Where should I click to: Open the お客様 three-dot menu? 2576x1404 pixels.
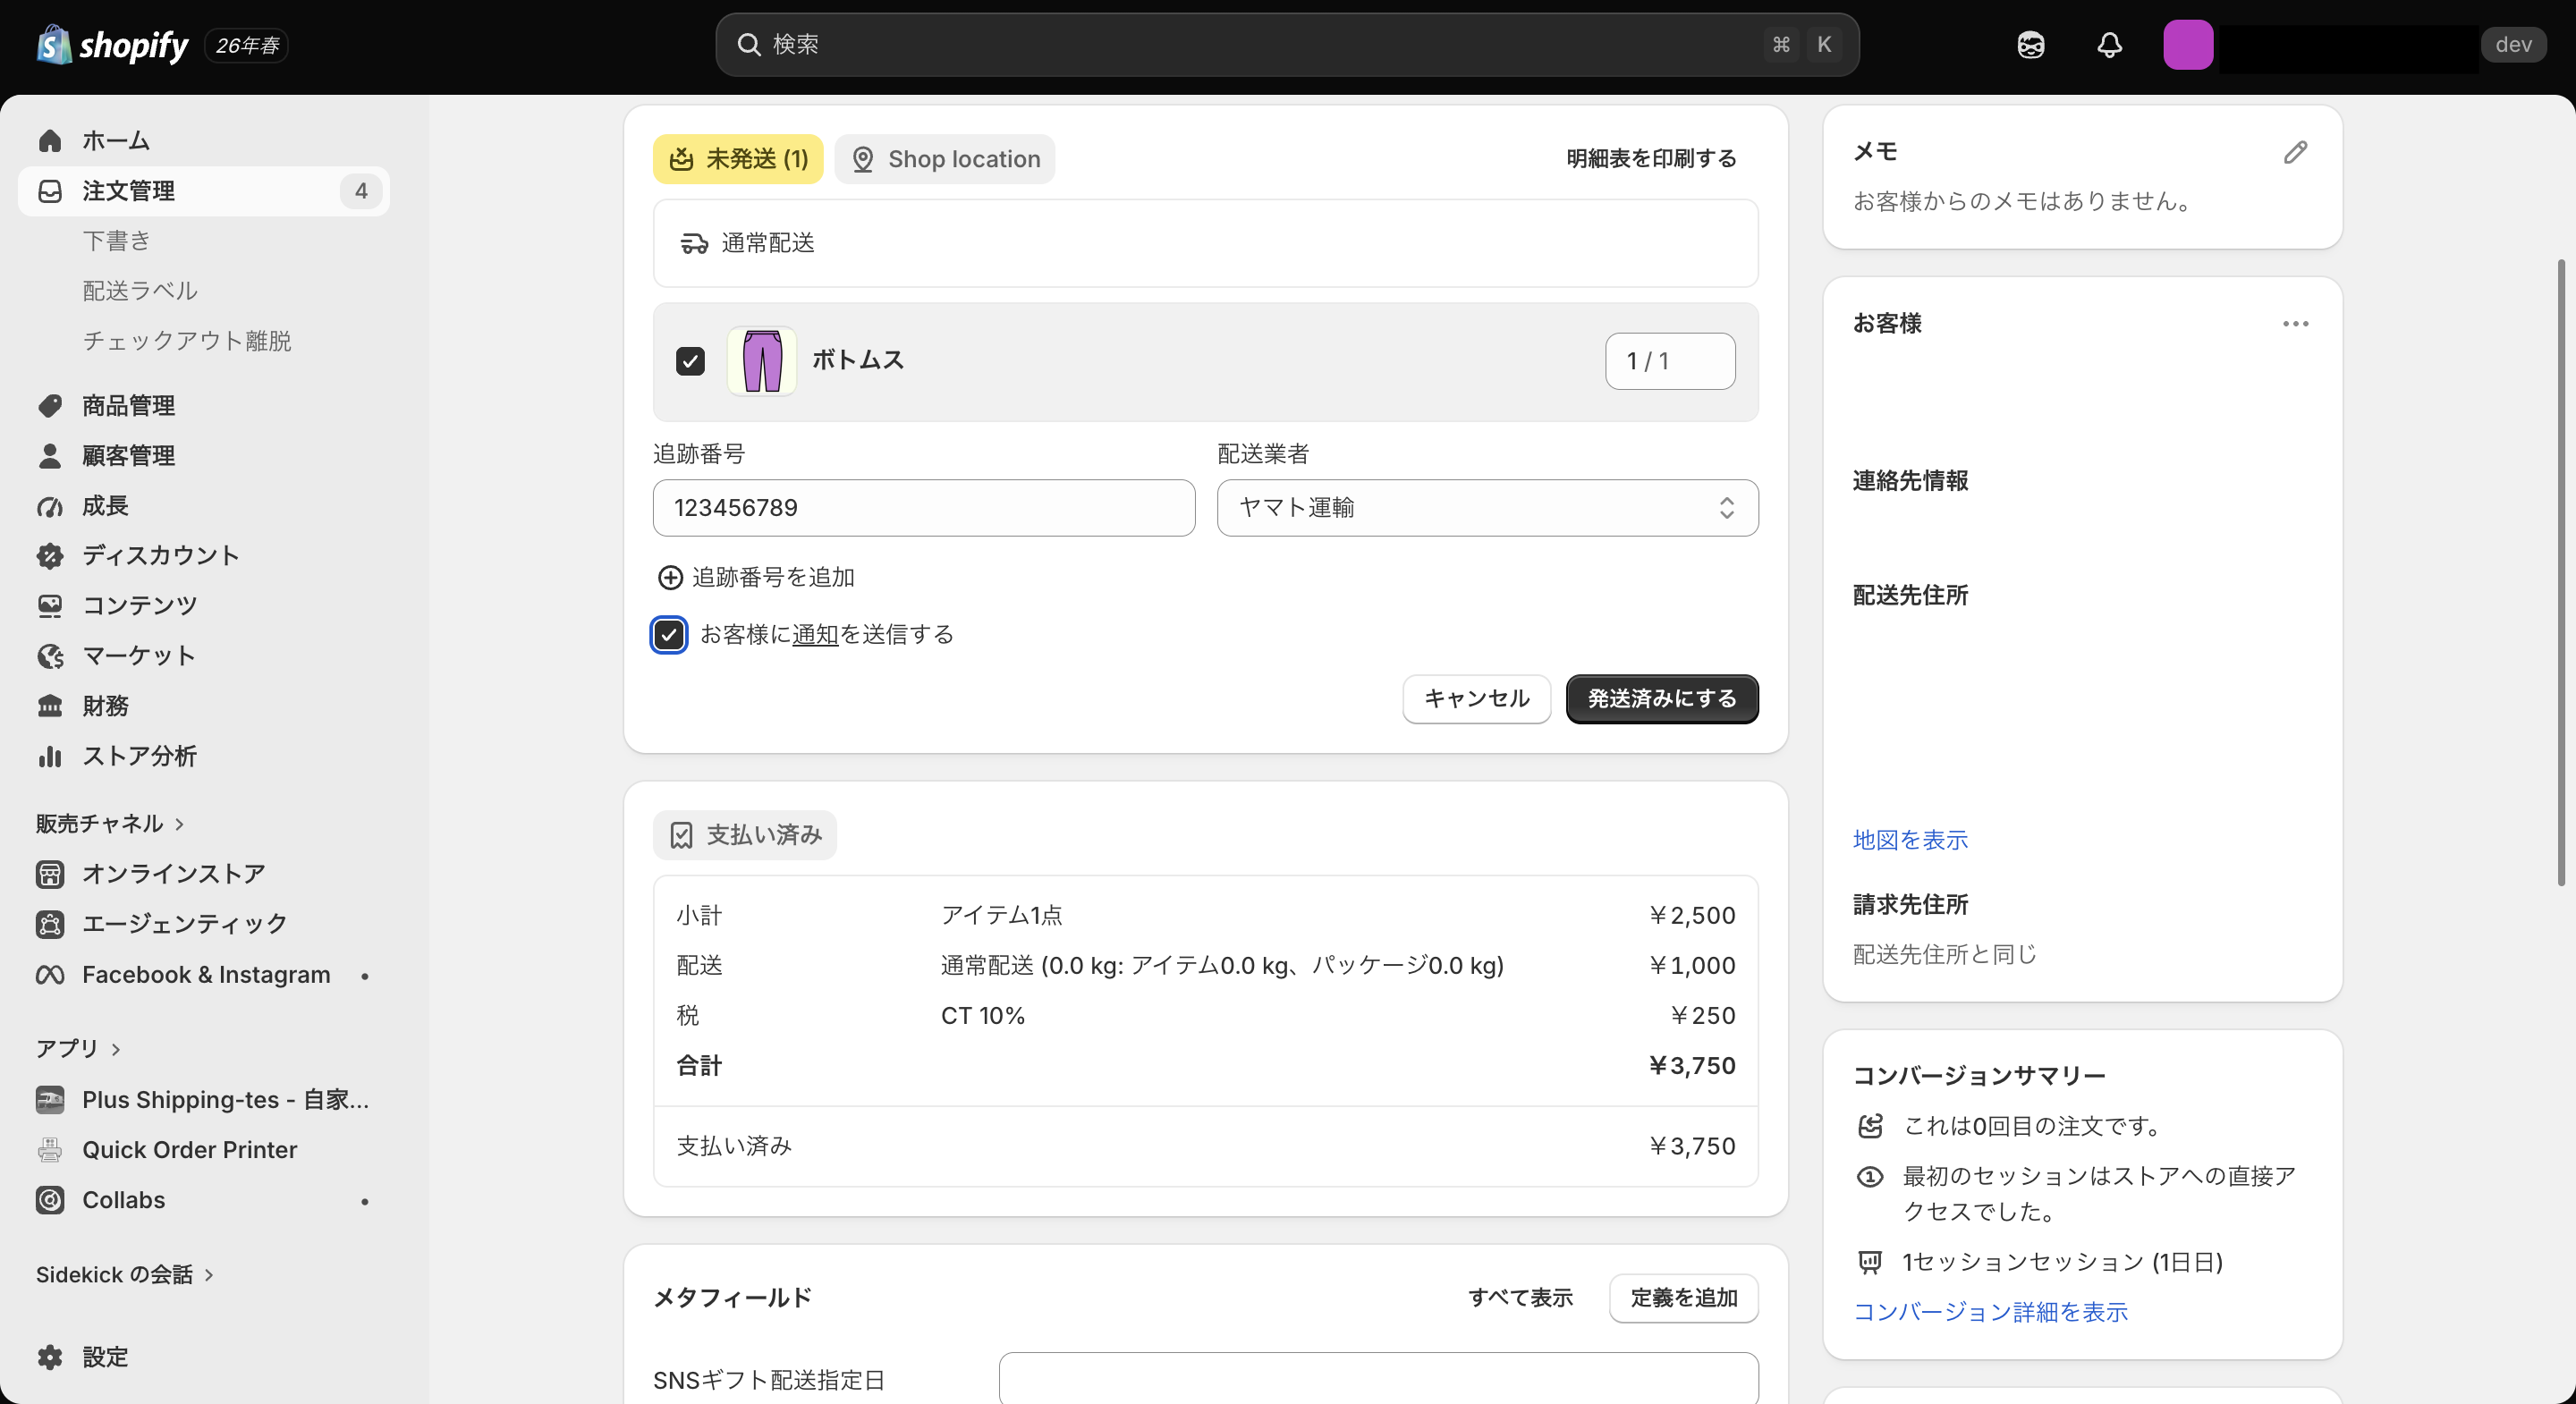pos(2295,324)
